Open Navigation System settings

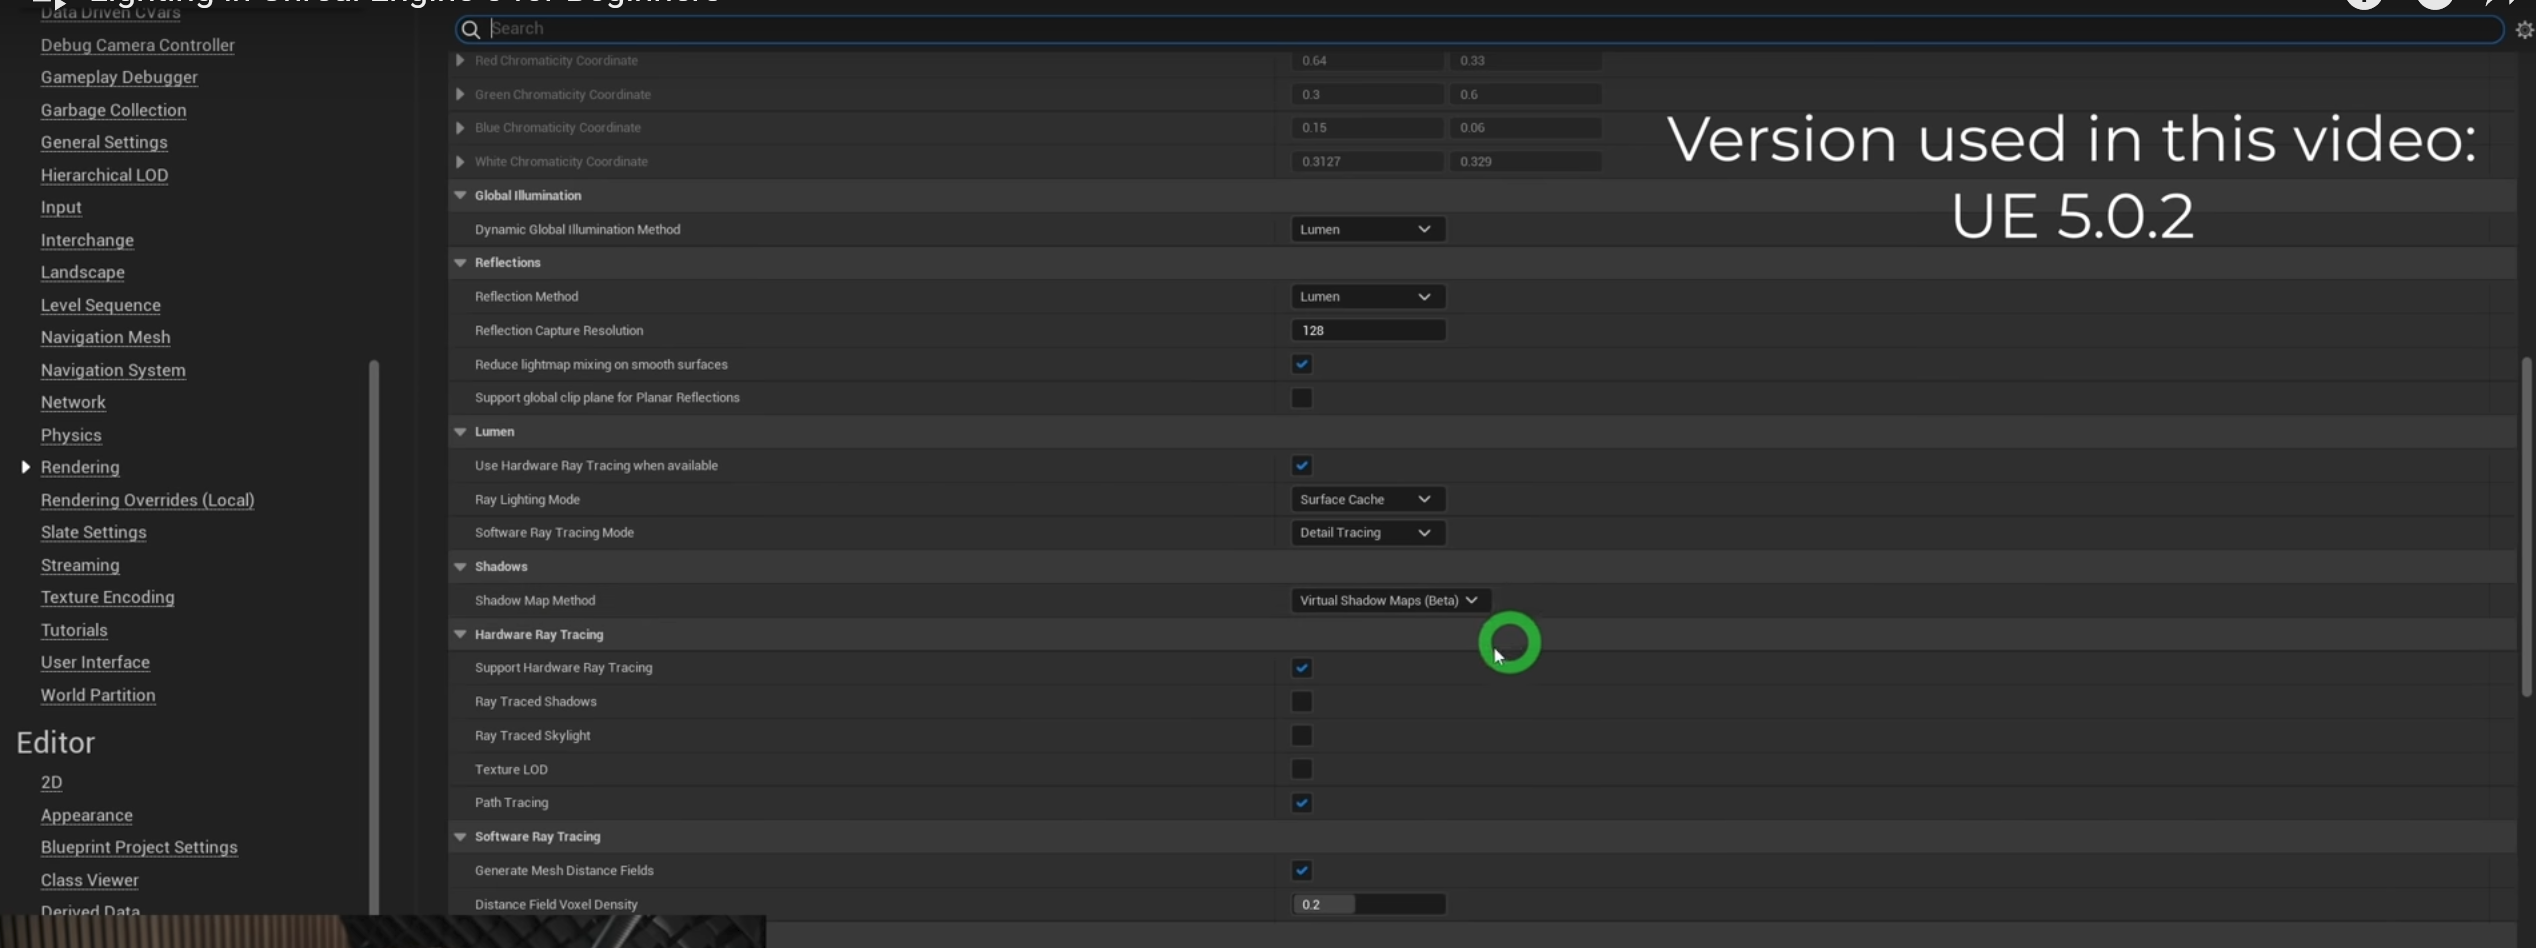(x=113, y=370)
